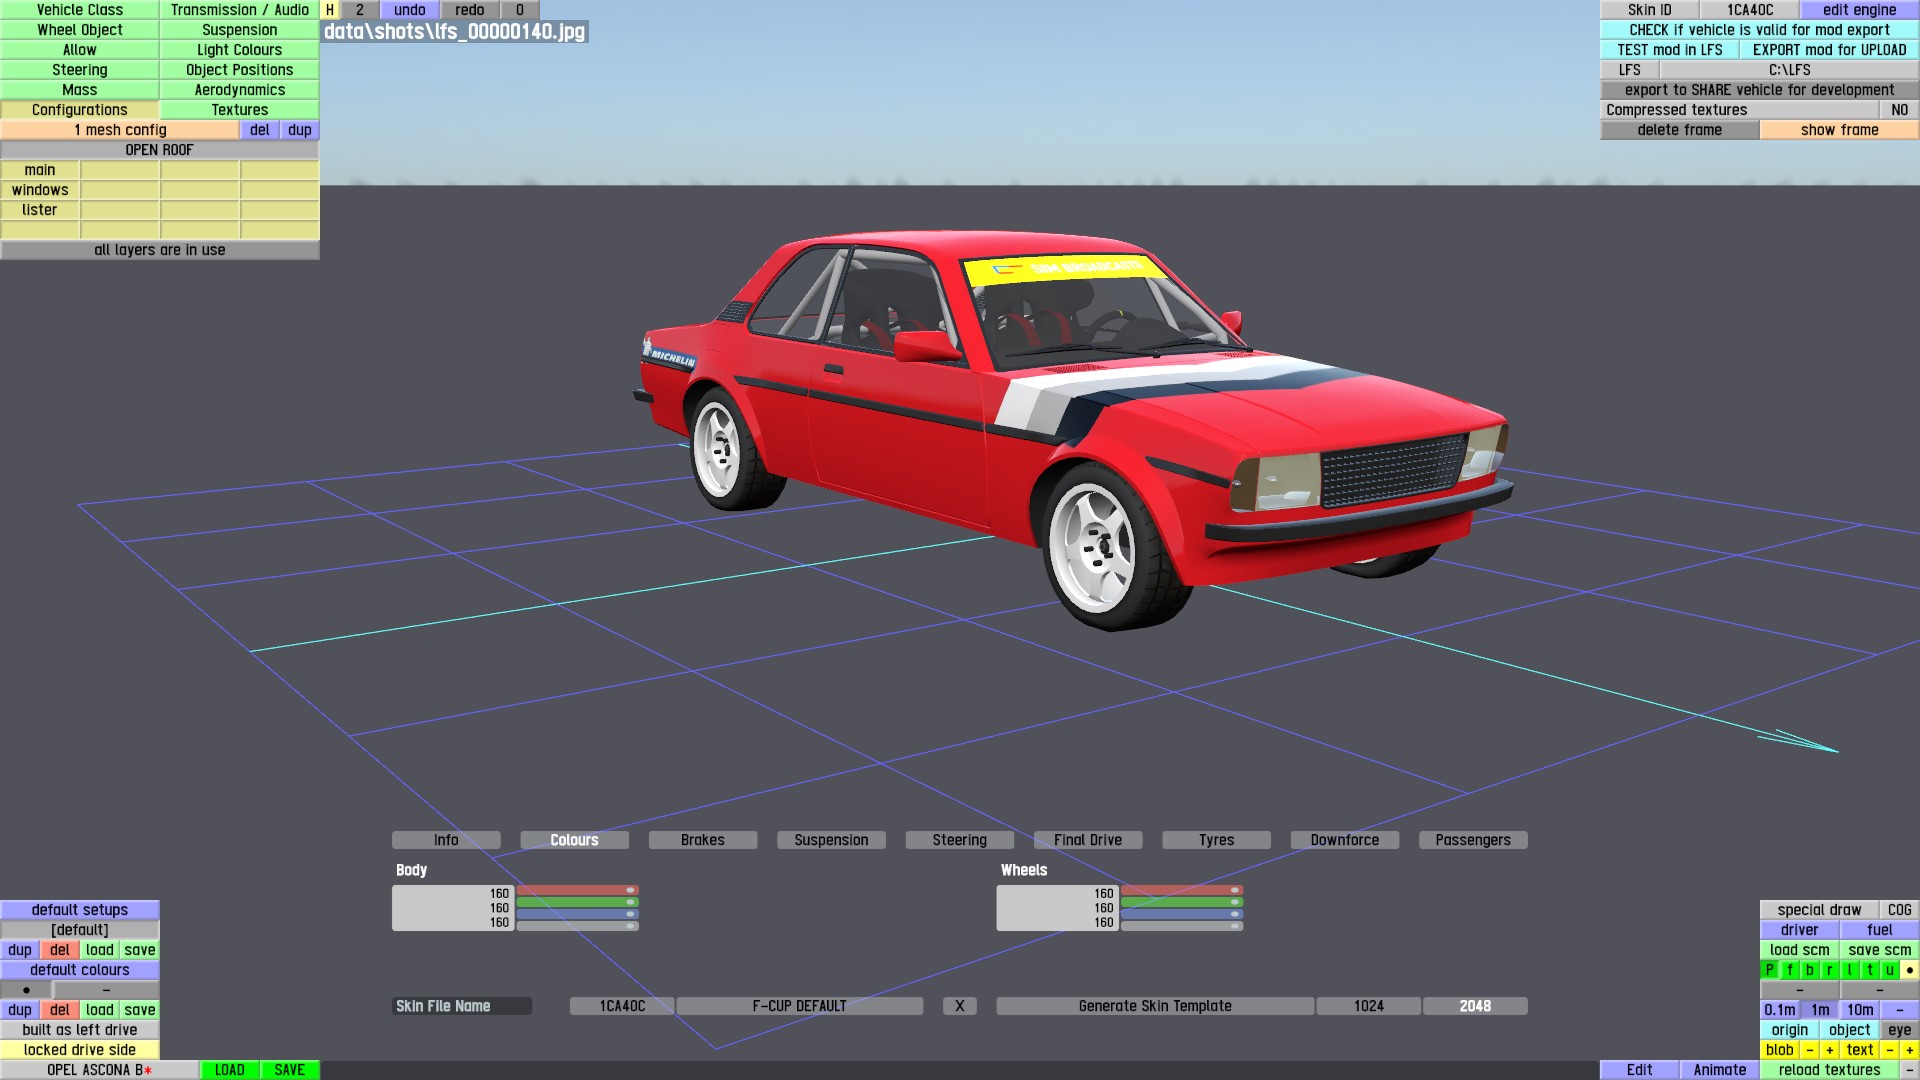
Task: Switch to the Brakes tab
Action: (x=702, y=840)
